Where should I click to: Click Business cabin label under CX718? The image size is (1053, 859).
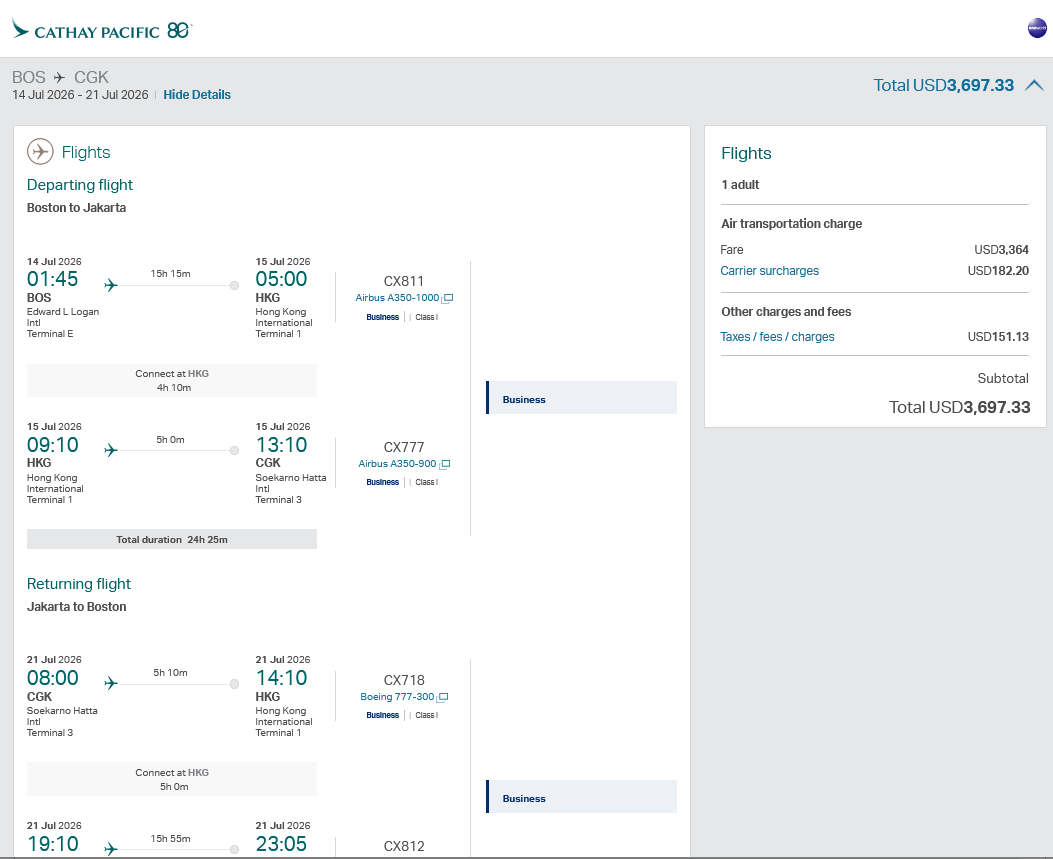click(x=383, y=715)
